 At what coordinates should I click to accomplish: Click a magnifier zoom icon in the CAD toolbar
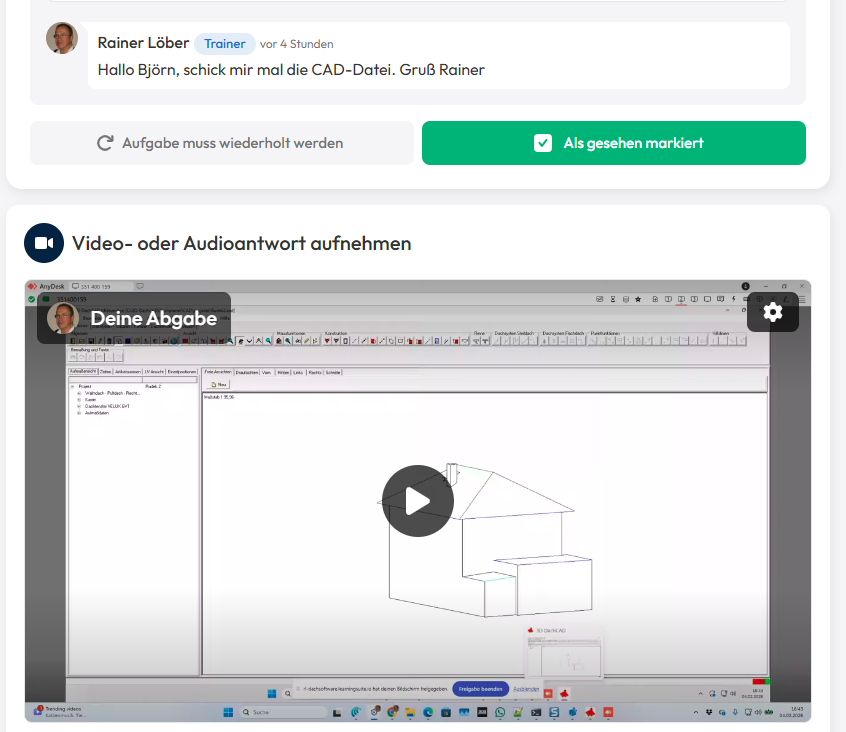[268, 342]
